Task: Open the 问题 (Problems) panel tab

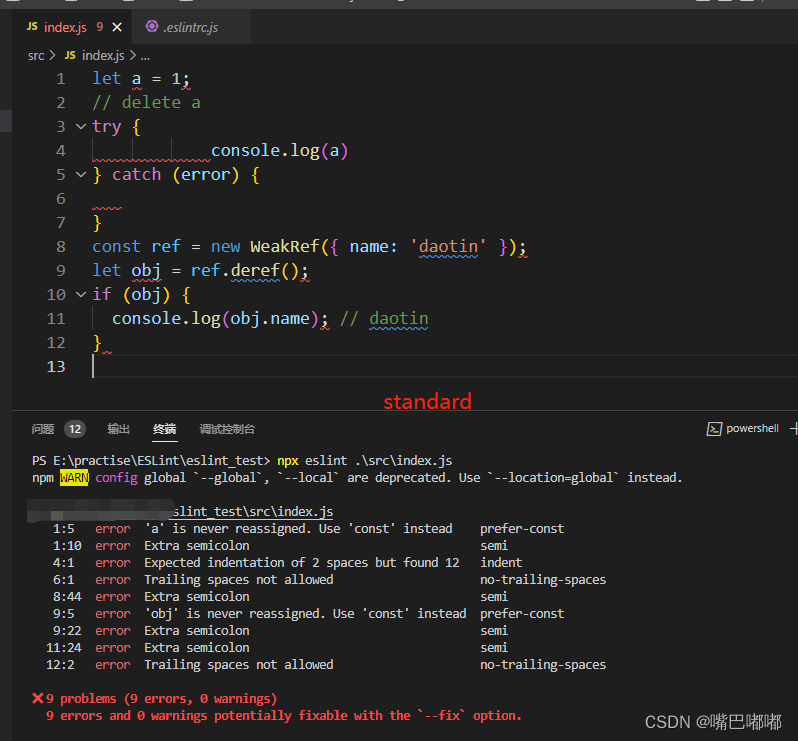Action: [43, 429]
